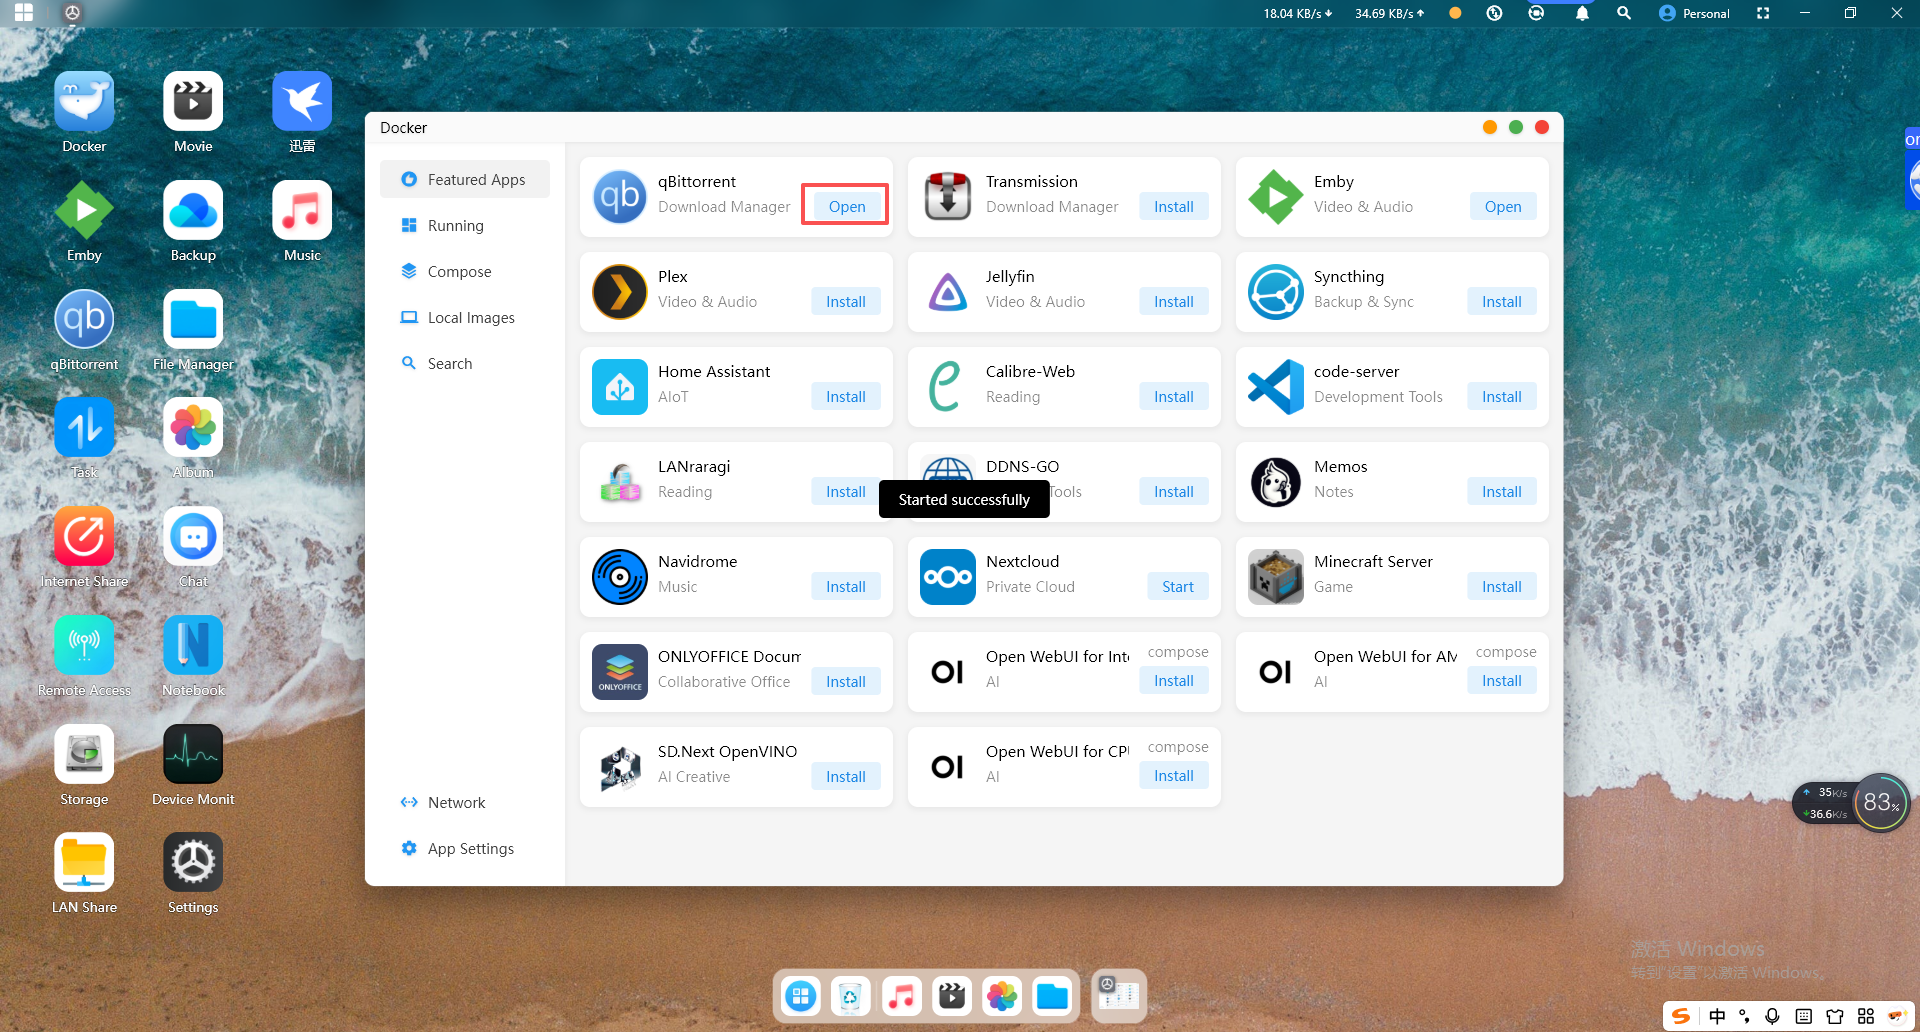Launch the Backup desktop app
Screen dimensions: 1920x1032
193,210
